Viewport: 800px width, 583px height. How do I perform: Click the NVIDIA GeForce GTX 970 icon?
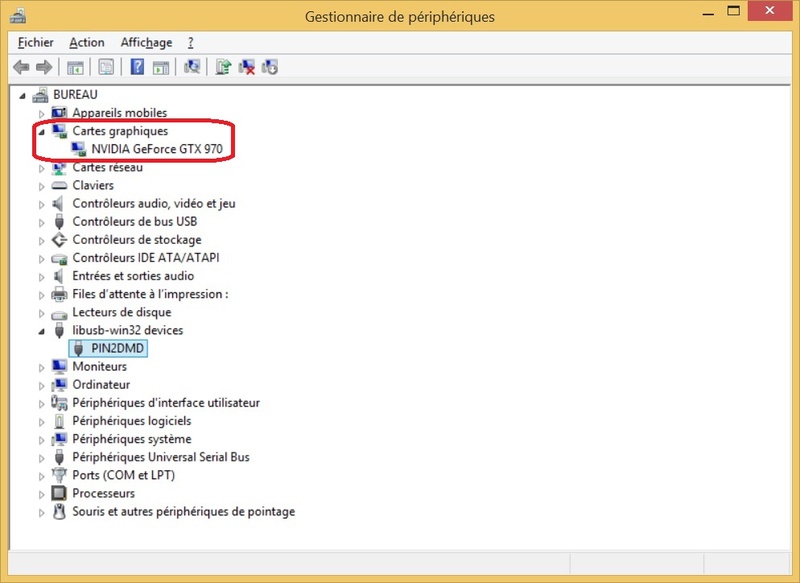pos(78,149)
